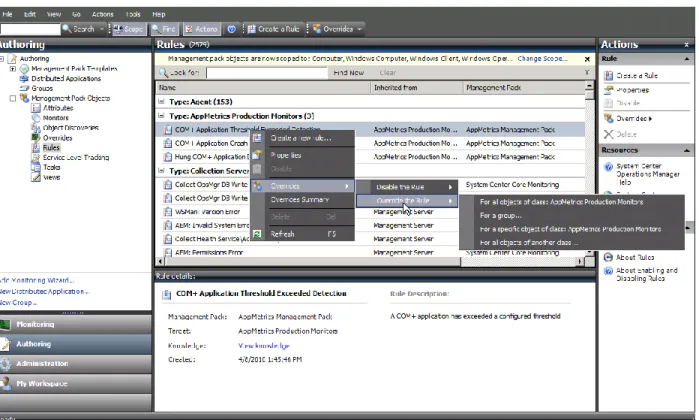Choose For a specific object of class
Screen dimensions: 699x420
pyautogui.click(x=570, y=229)
